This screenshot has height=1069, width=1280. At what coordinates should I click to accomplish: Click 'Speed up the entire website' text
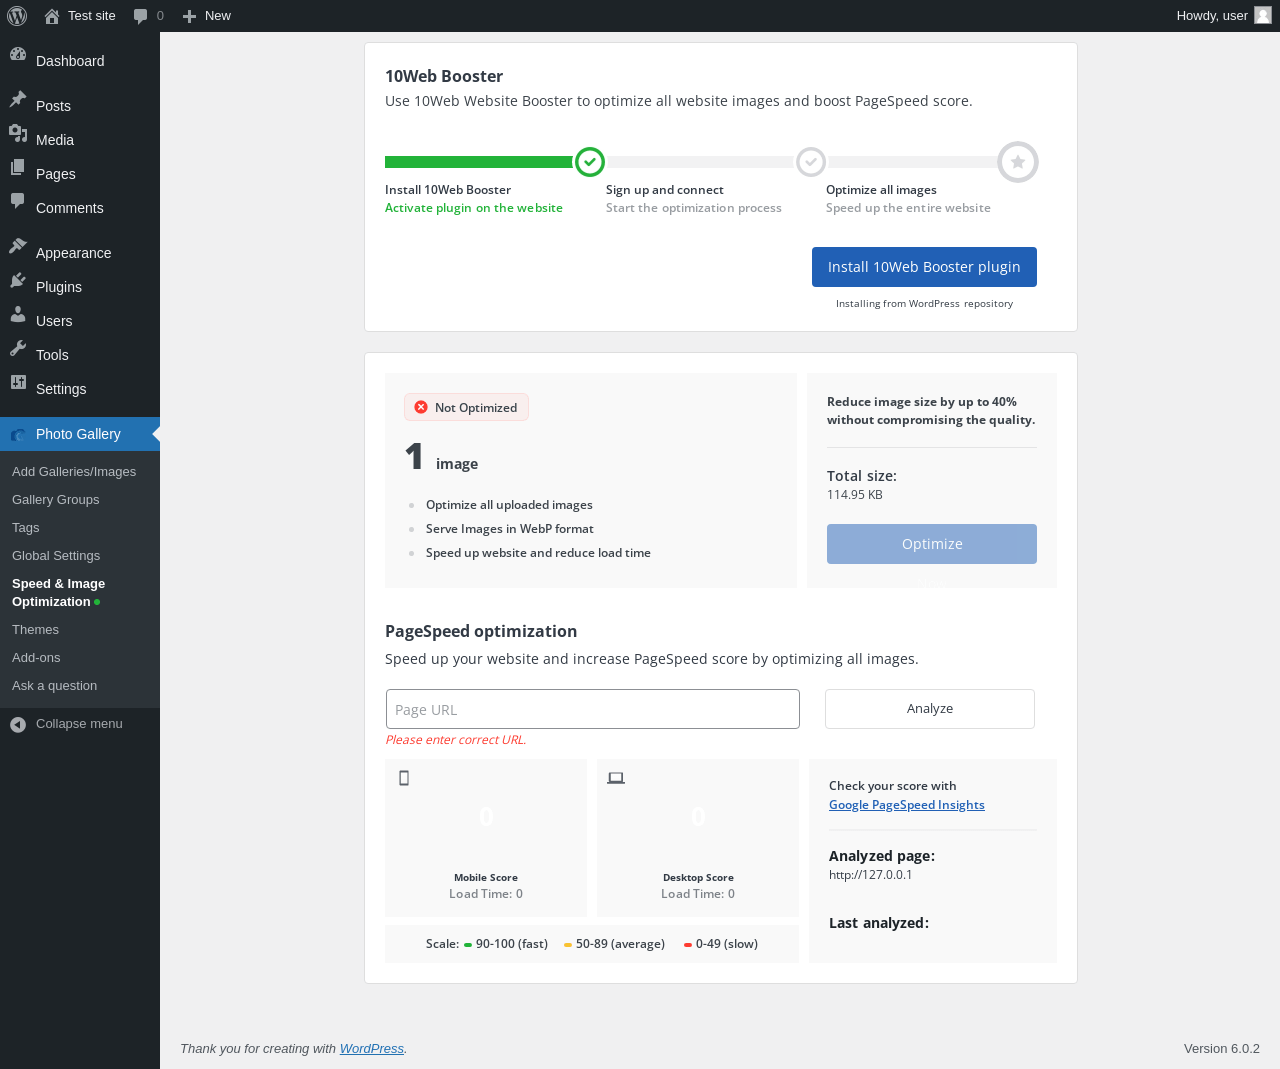[908, 208]
